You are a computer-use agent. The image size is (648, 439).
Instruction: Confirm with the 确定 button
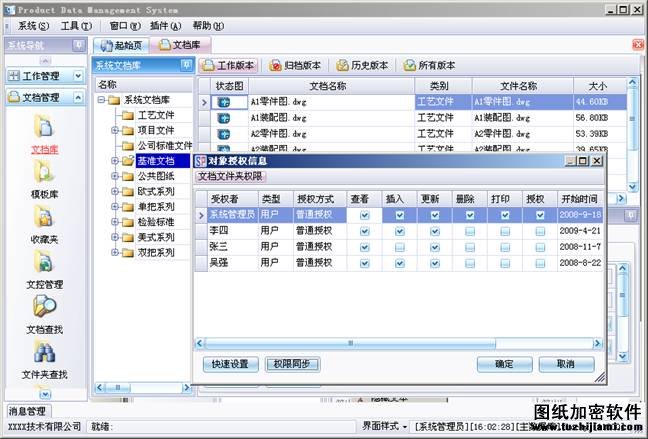pos(504,364)
